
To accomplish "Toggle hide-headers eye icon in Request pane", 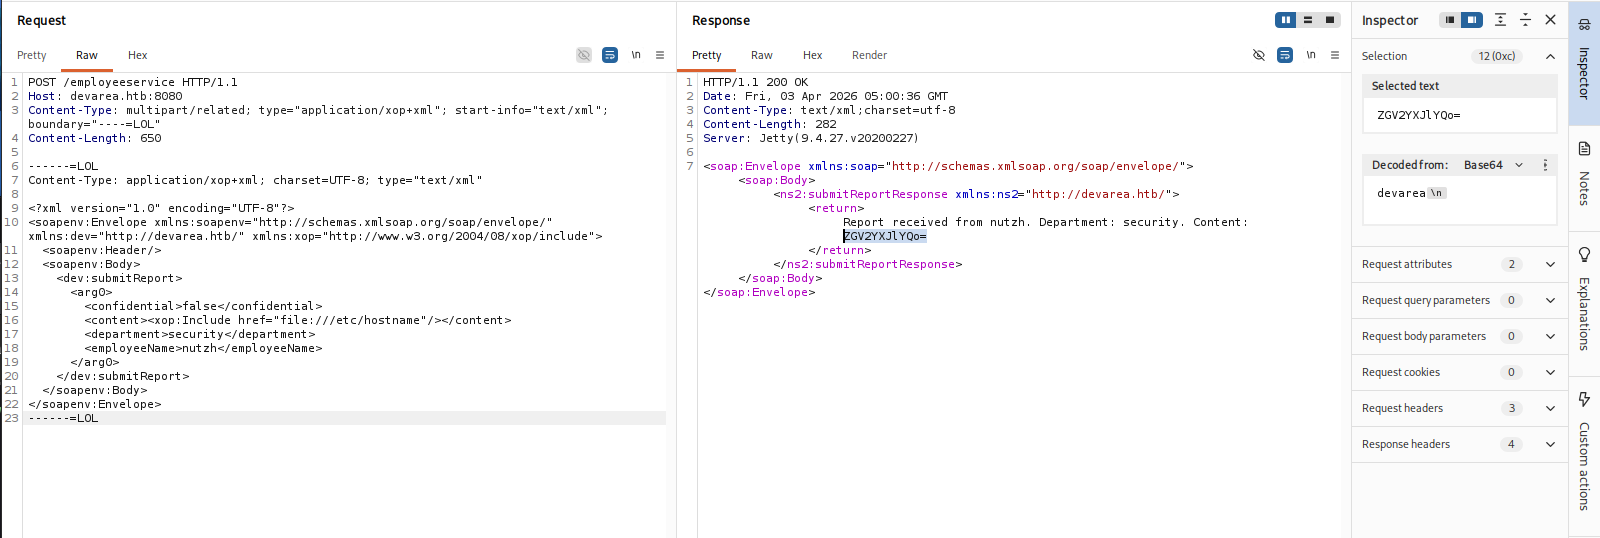I will click(584, 55).
